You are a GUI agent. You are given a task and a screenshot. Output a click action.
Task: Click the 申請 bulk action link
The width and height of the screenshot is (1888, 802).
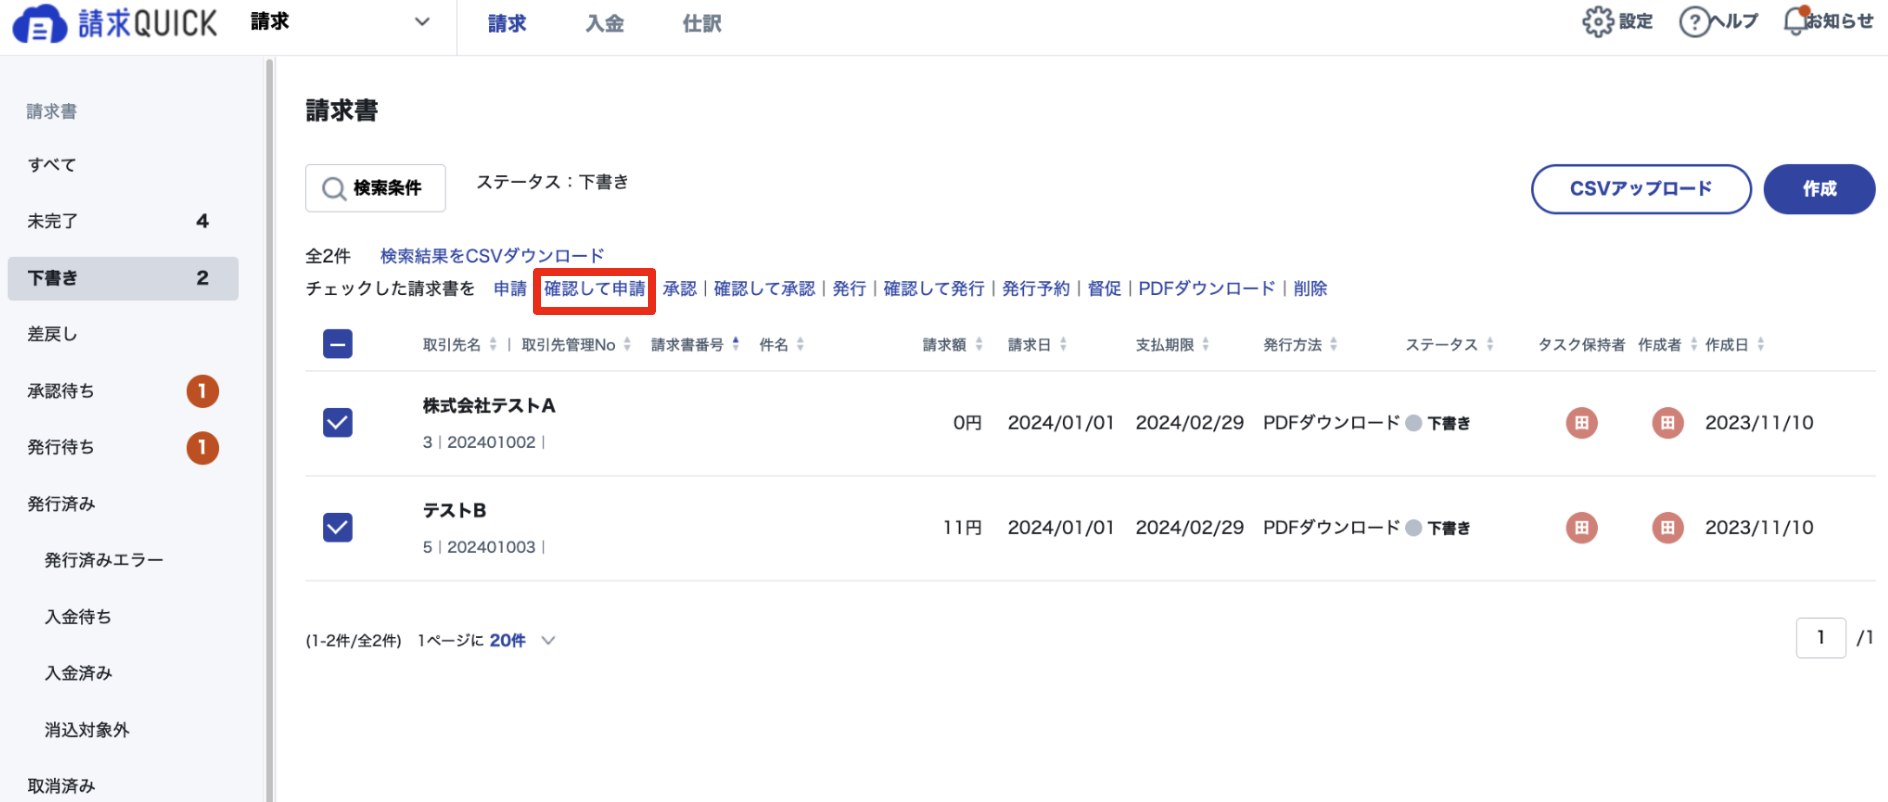pyautogui.click(x=510, y=289)
